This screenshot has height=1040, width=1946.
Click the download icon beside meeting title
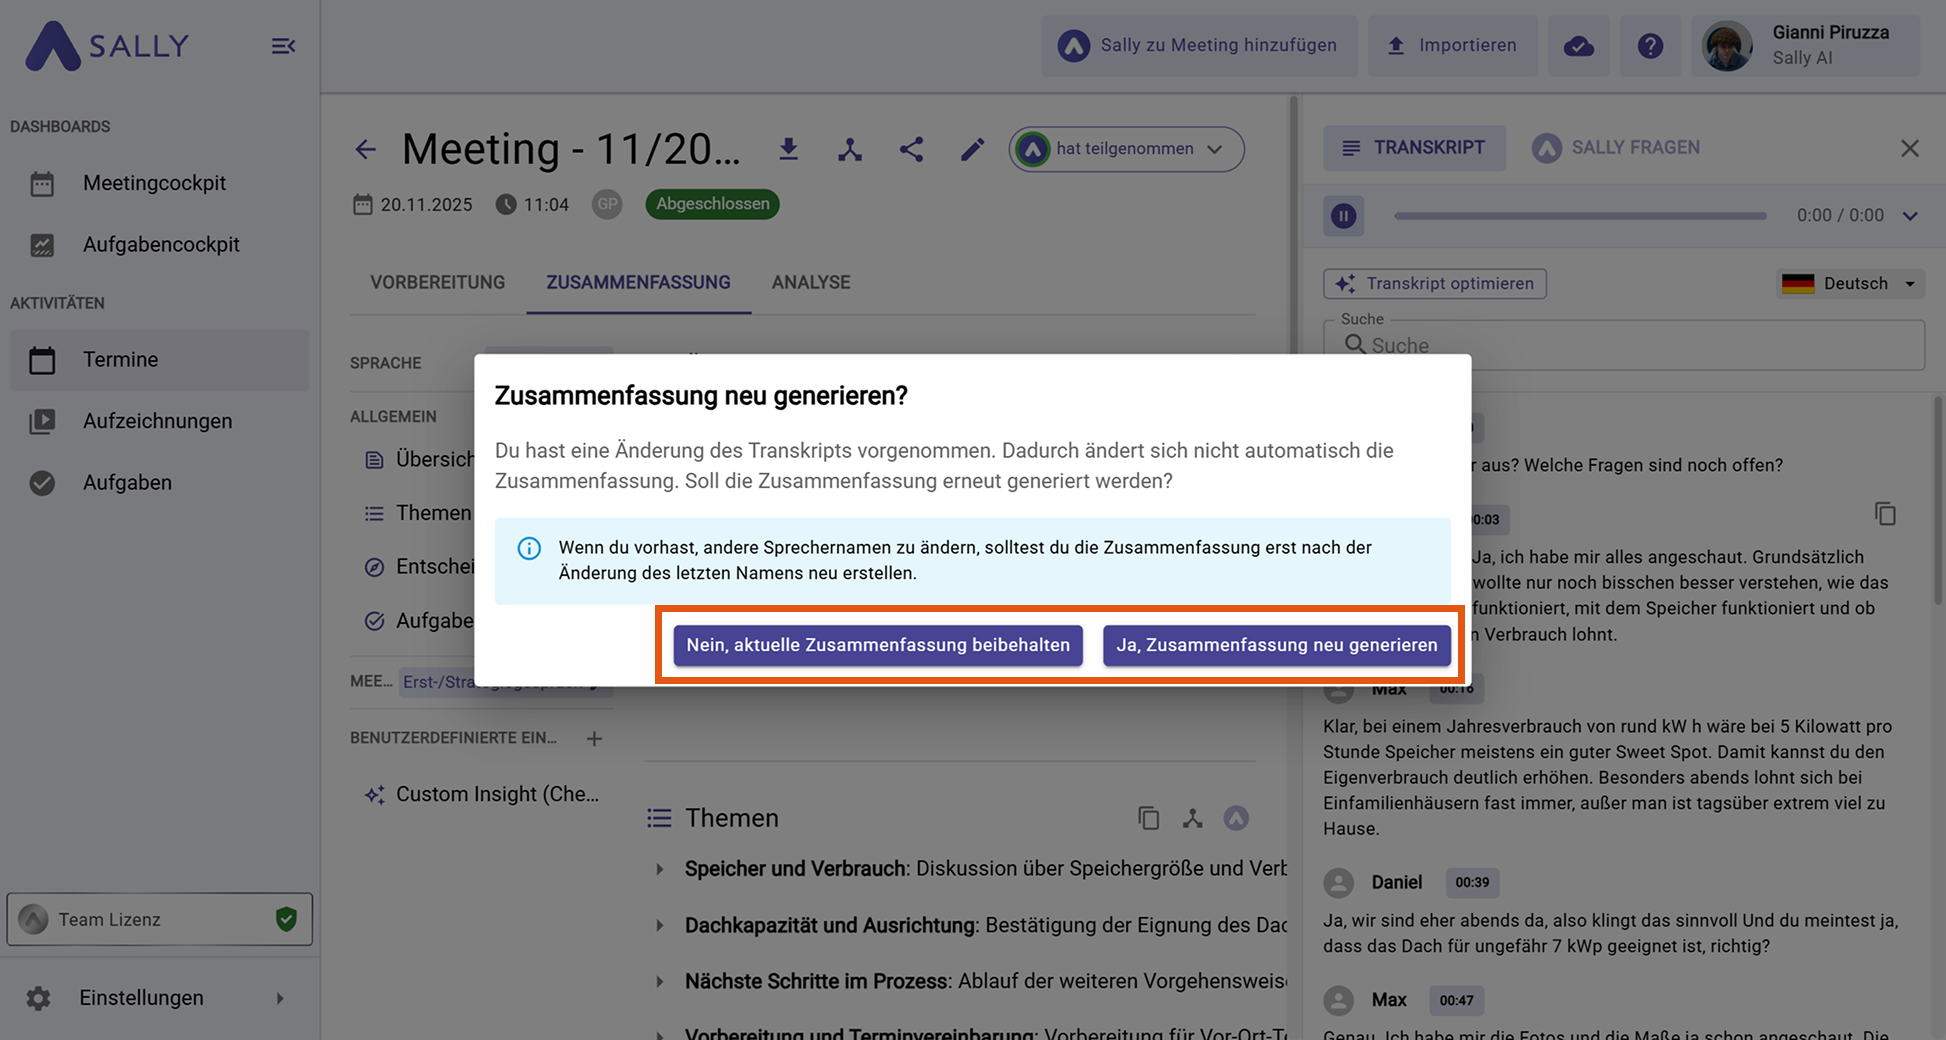[788, 149]
